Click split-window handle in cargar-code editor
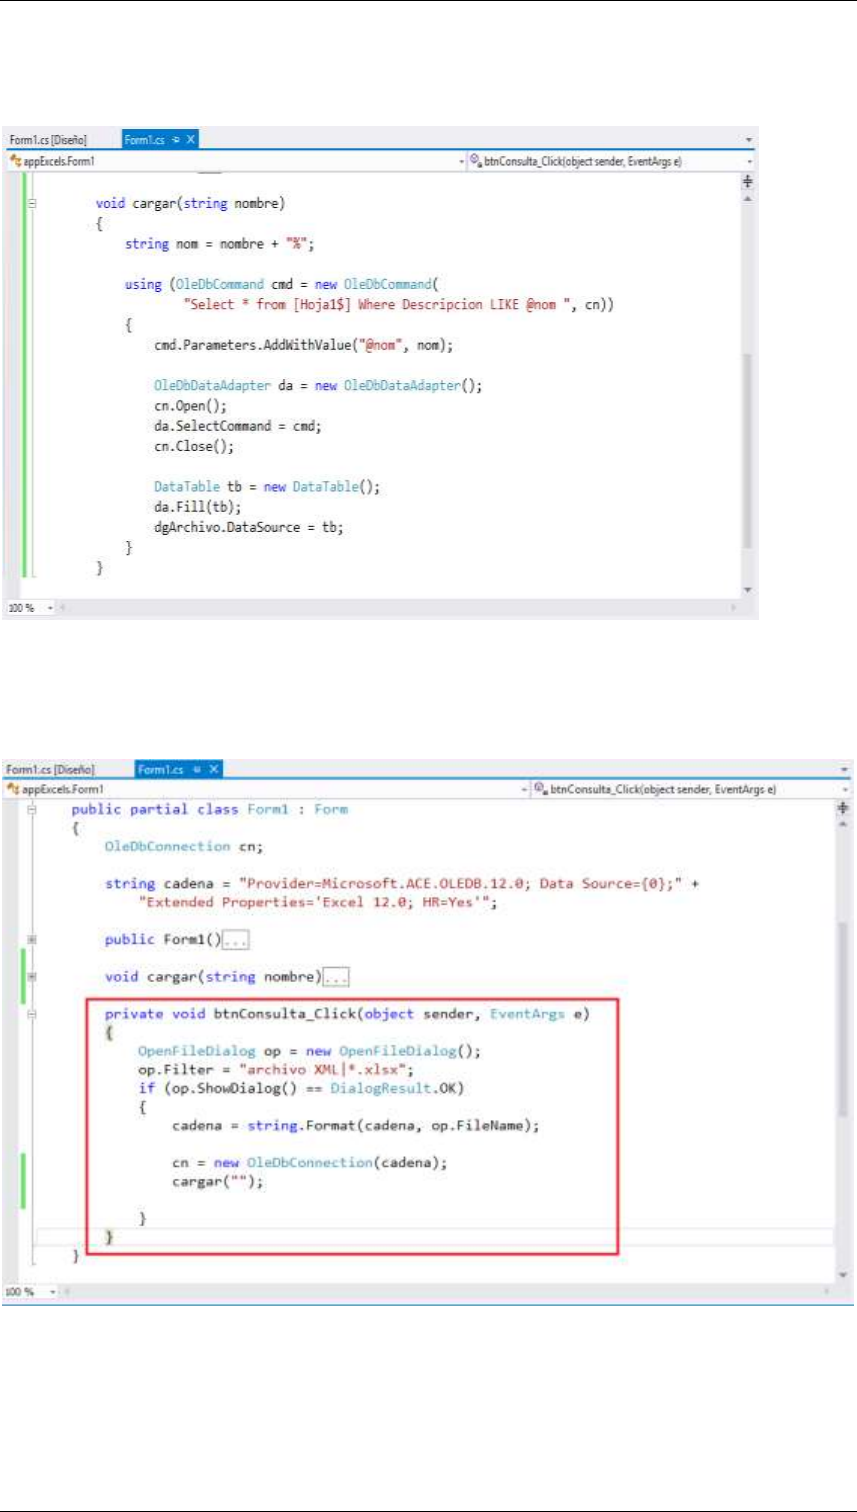 click(x=747, y=182)
